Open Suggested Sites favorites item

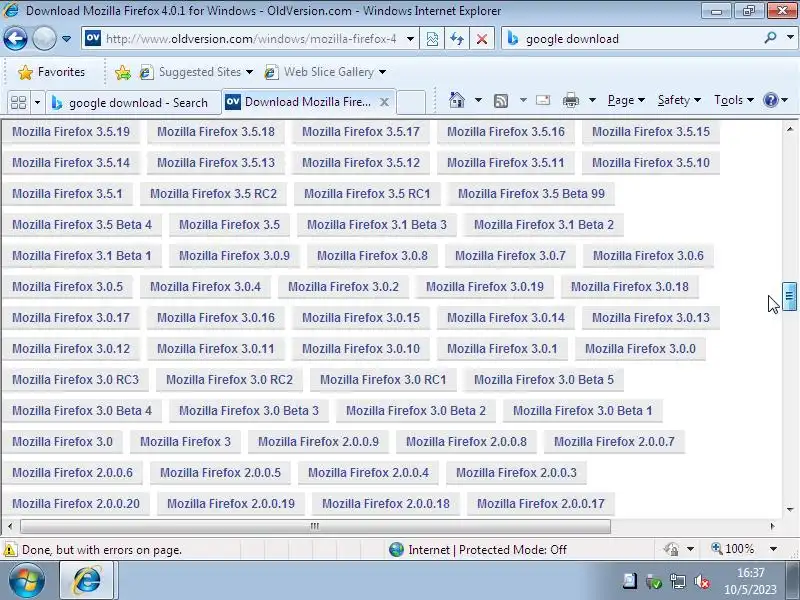(196, 72)
